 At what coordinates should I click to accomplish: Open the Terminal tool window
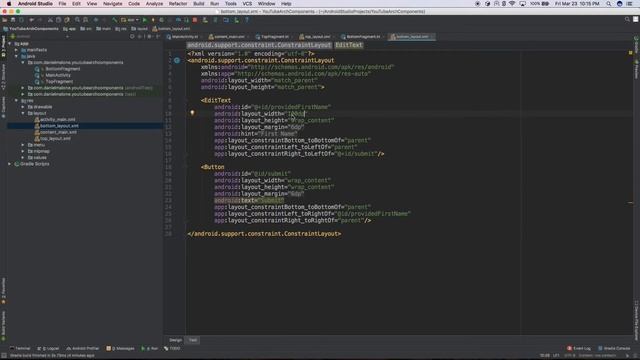[x=20, y=348]
